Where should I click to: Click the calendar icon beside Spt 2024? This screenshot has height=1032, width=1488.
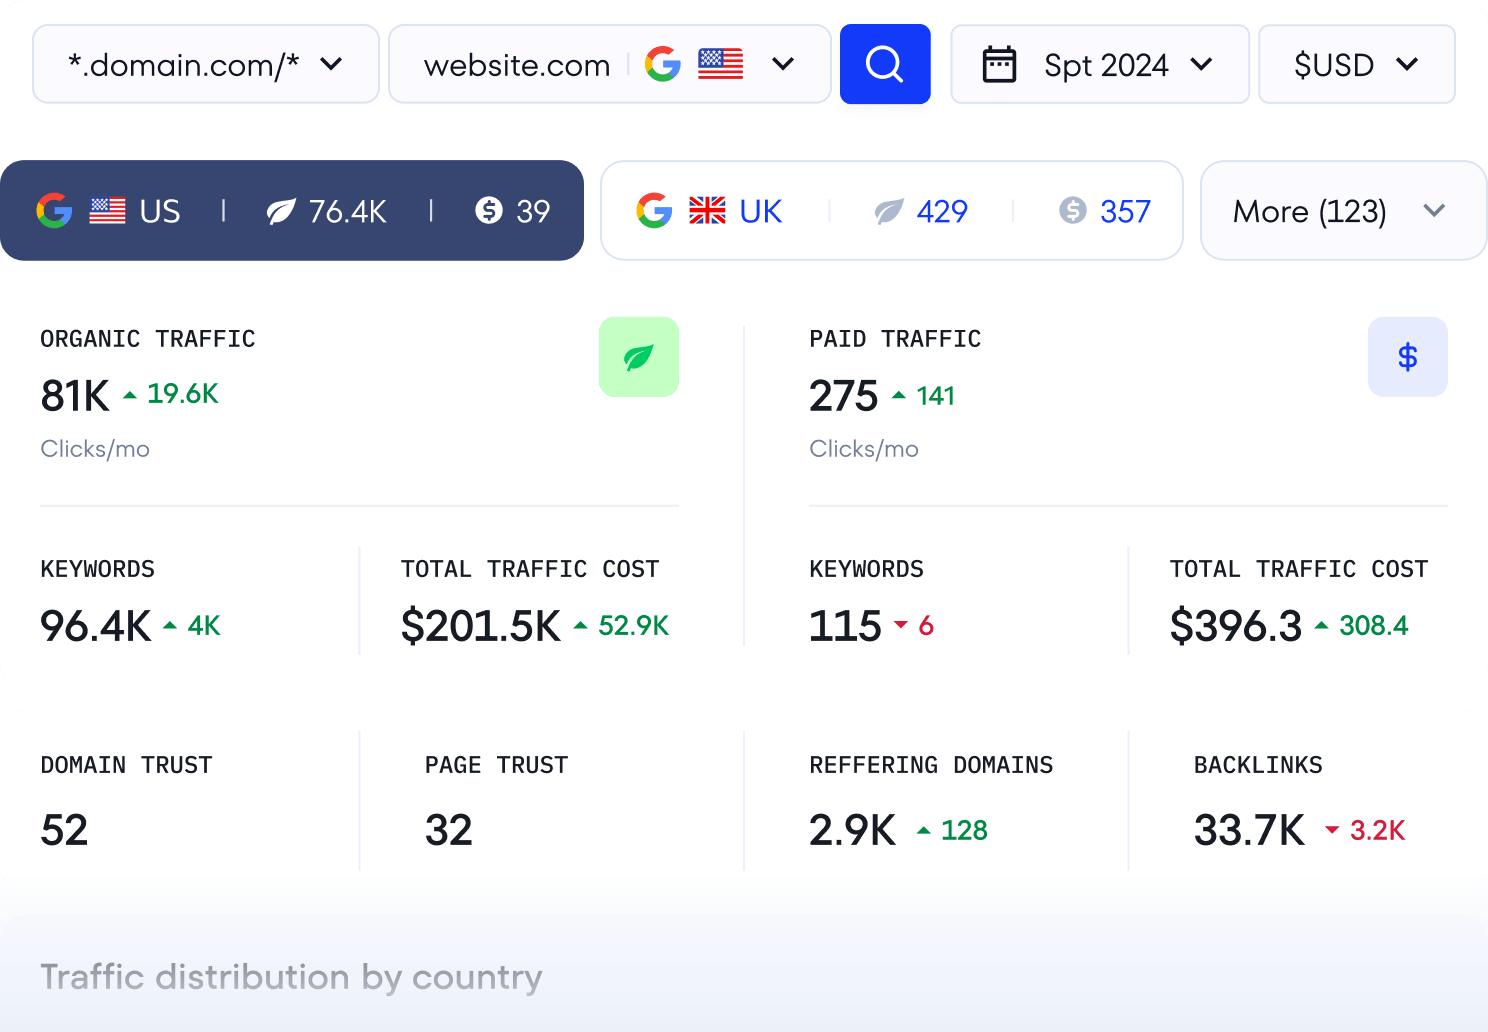999,65
